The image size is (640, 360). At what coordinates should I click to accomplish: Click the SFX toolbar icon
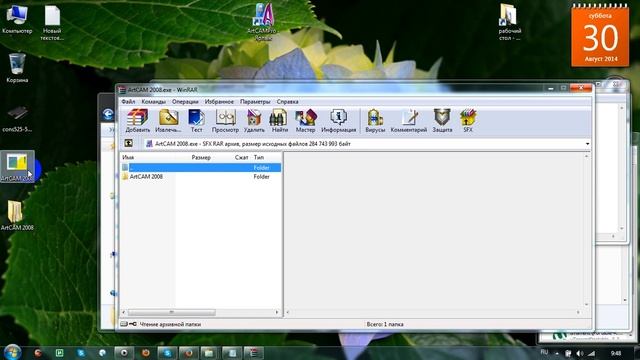coord(468,120)
